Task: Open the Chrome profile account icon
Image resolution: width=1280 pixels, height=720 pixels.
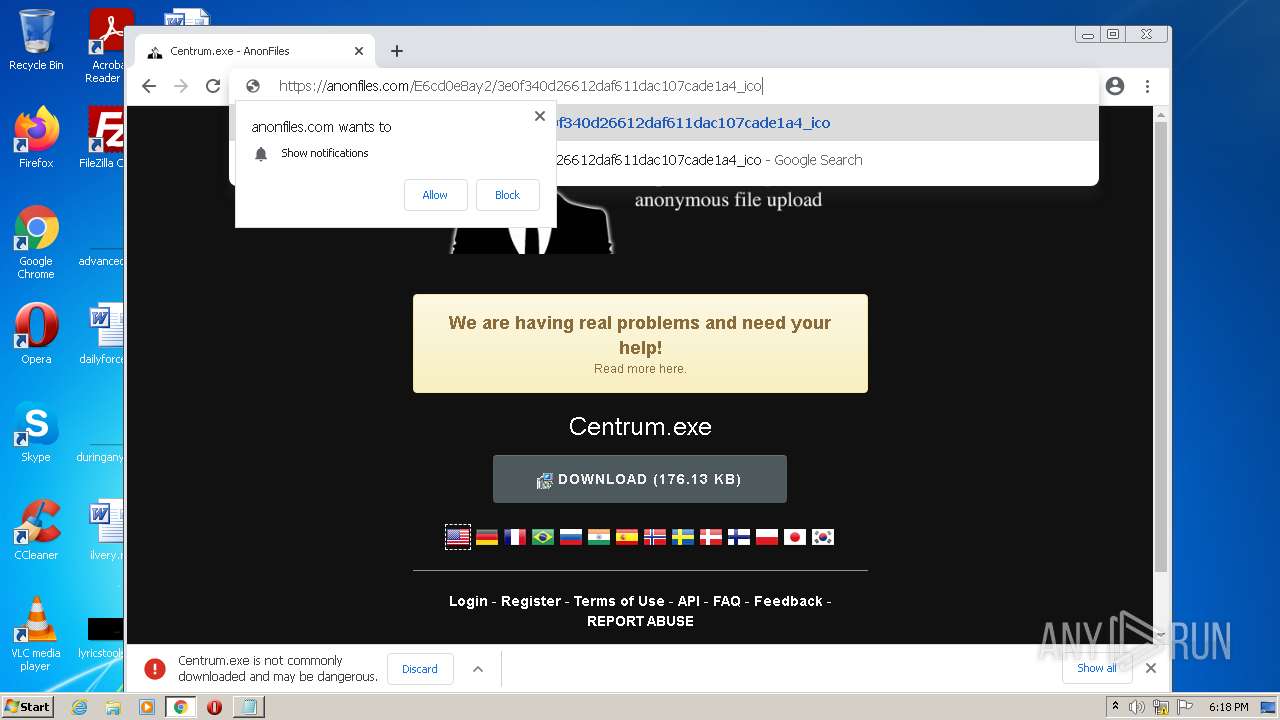Action: pyautogui.click(x=1115, y=86)
